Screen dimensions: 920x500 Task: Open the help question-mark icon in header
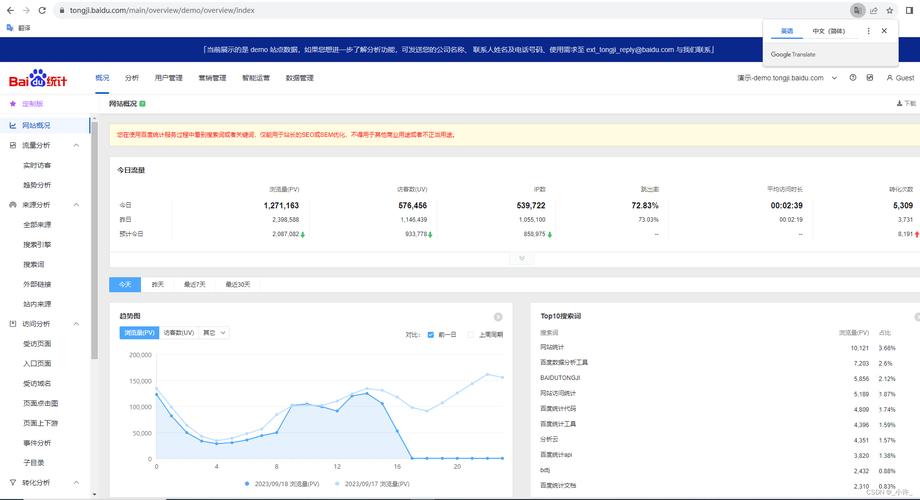(853, 77)
